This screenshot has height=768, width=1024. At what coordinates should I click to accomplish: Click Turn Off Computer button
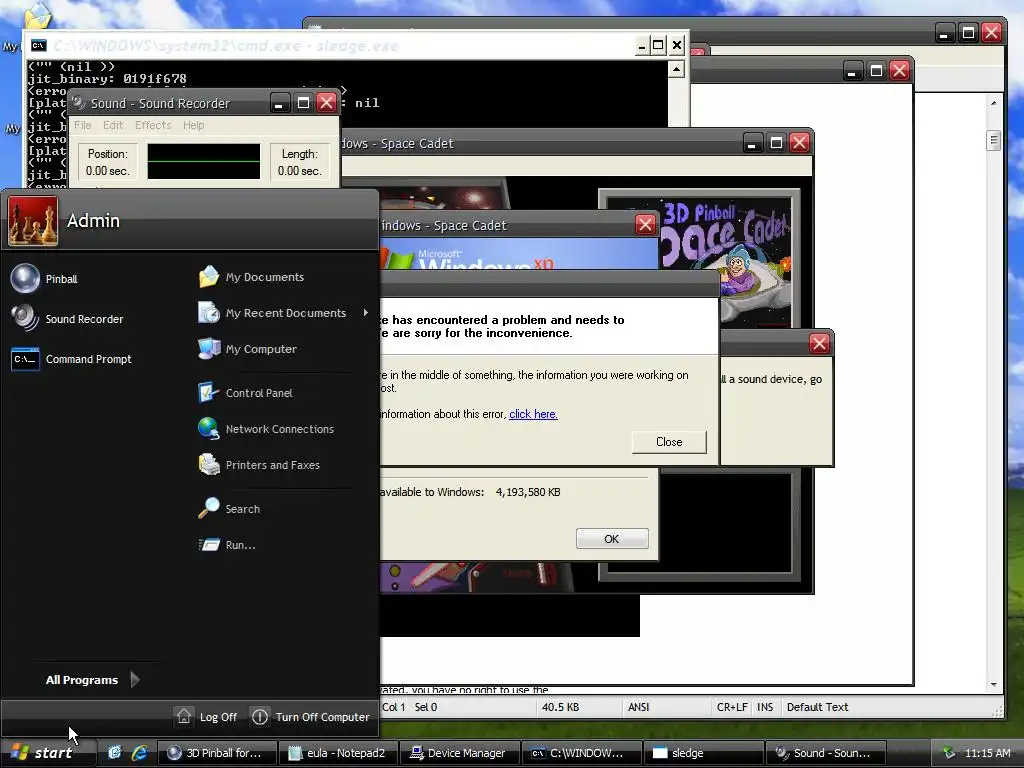coord(311,716)
